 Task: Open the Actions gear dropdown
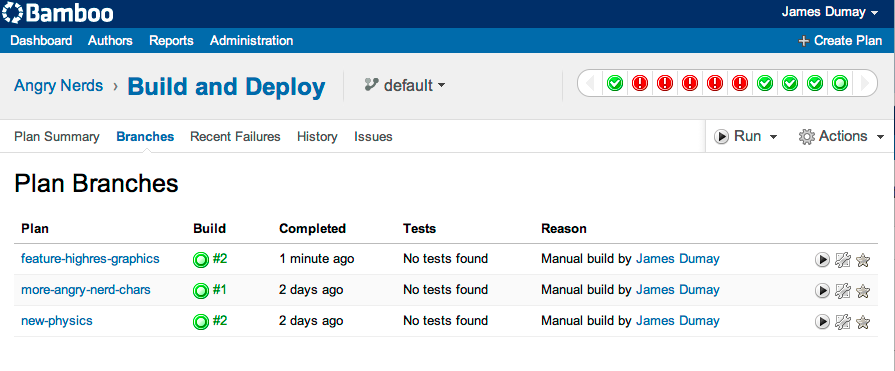841,136
